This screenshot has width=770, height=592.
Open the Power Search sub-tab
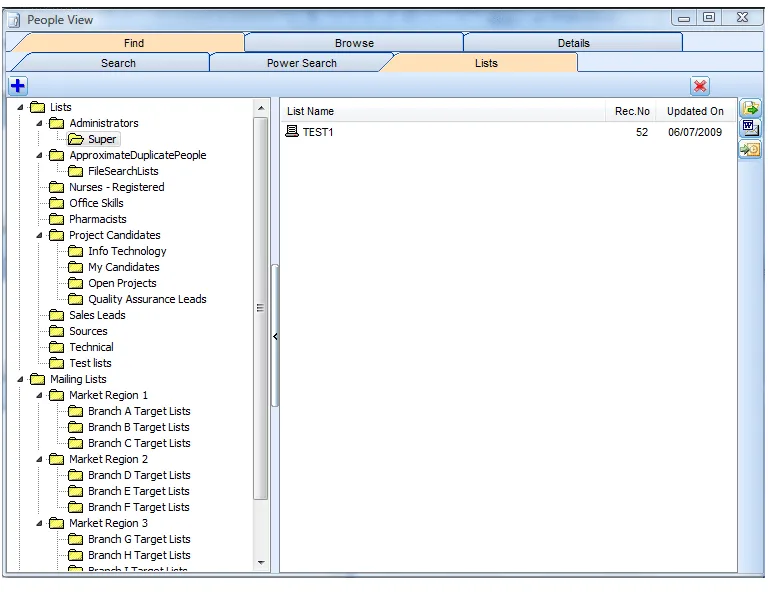302,63
